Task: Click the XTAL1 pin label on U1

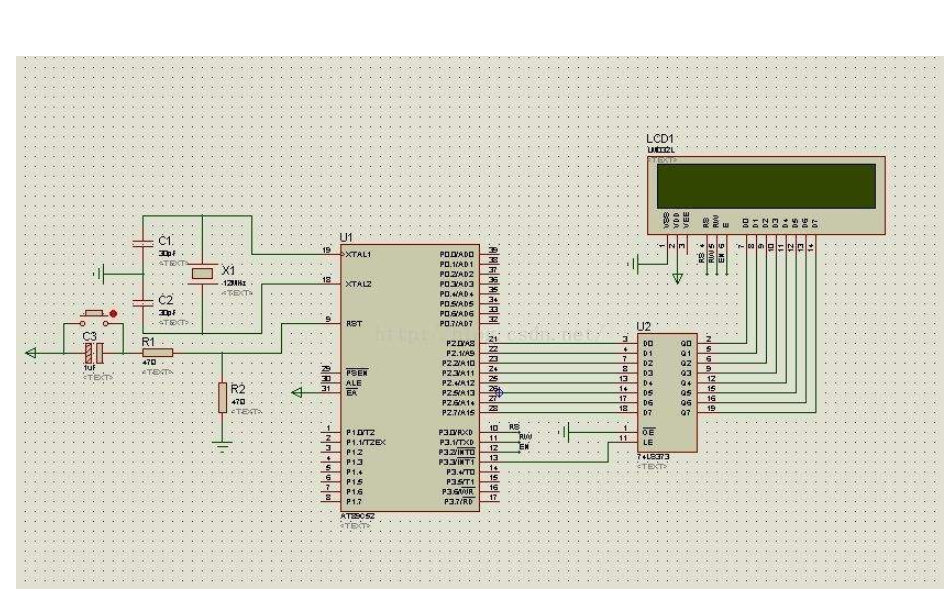Action: pyautogui.click(x=358, y=254)
